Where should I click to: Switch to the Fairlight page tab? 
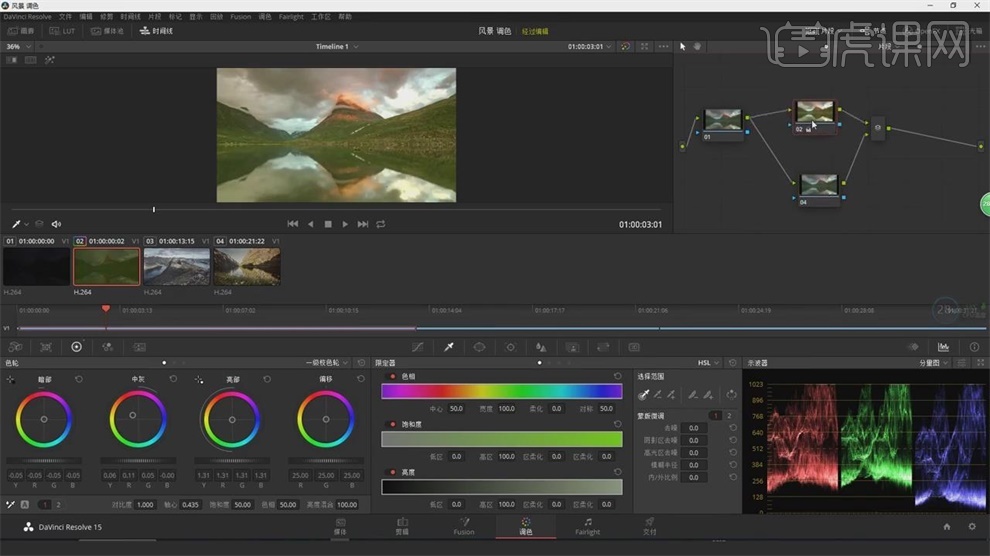click(588, 526)
